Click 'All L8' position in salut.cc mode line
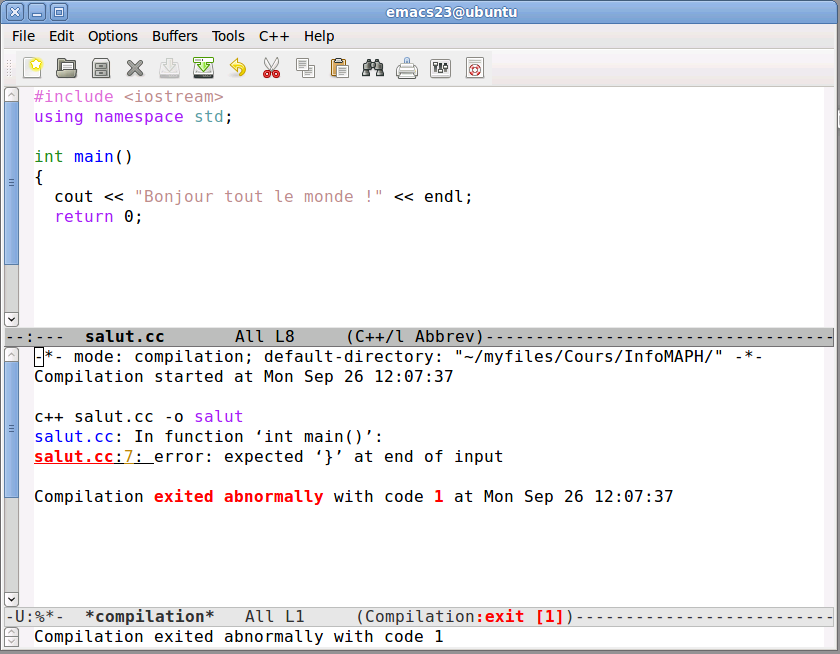Viewport: 840px width, 654px height. click(x=265, y=337)
